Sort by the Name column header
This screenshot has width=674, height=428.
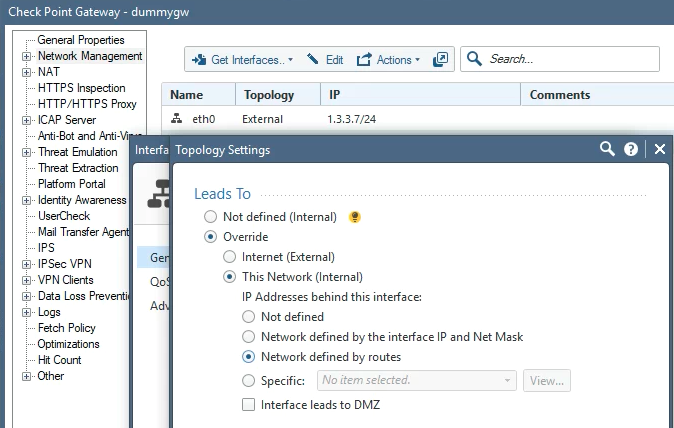[199, 95]
